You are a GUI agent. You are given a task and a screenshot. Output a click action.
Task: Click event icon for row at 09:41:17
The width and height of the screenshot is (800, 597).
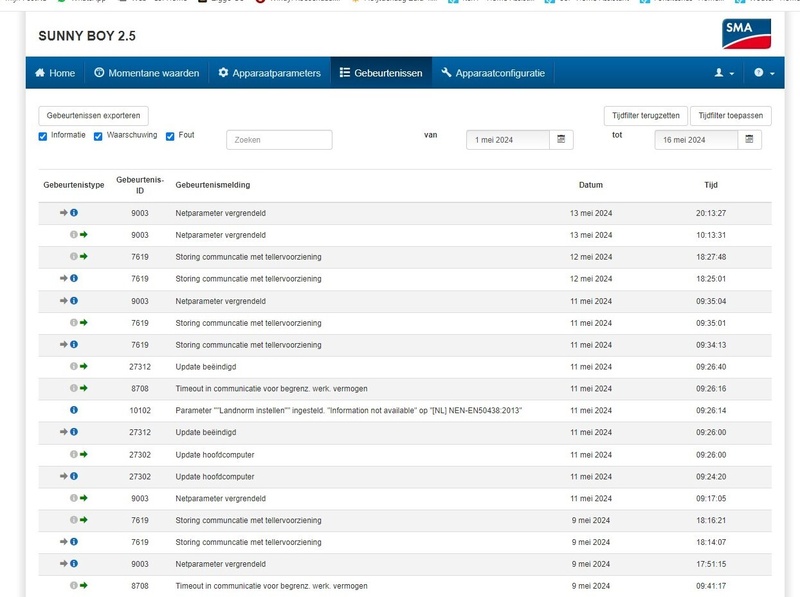pyautogui.click(x=79, y=586)
